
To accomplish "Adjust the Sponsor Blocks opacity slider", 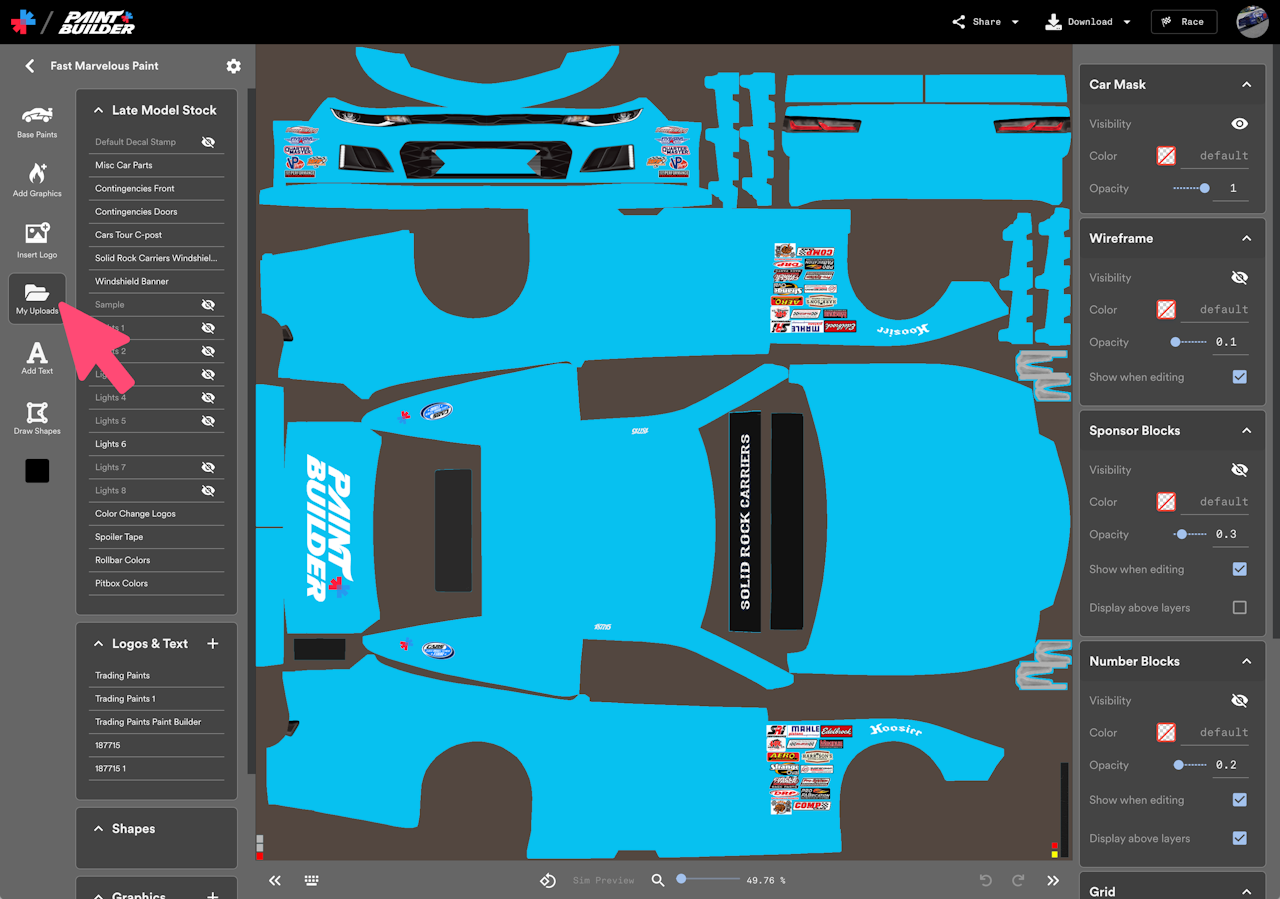I will pyautogui.click(x=1190, y=535).
